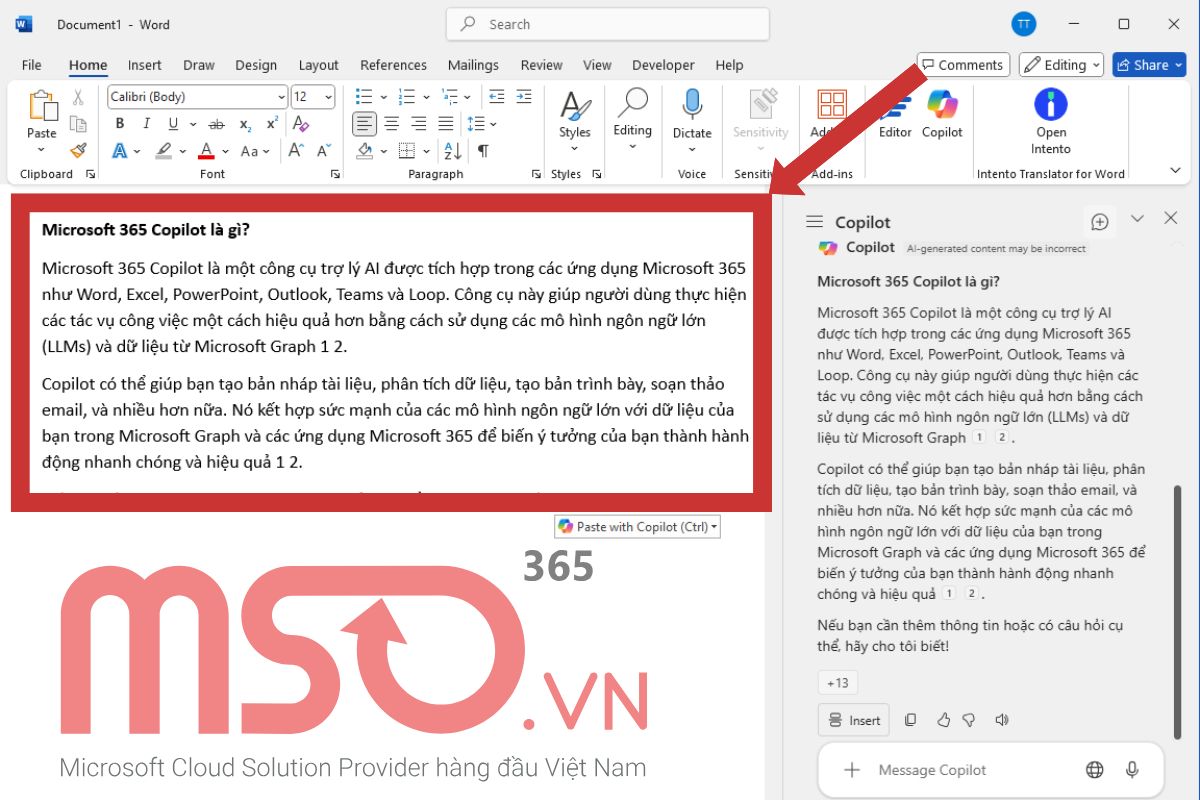Apply Subscript formatting

point(246,124)
